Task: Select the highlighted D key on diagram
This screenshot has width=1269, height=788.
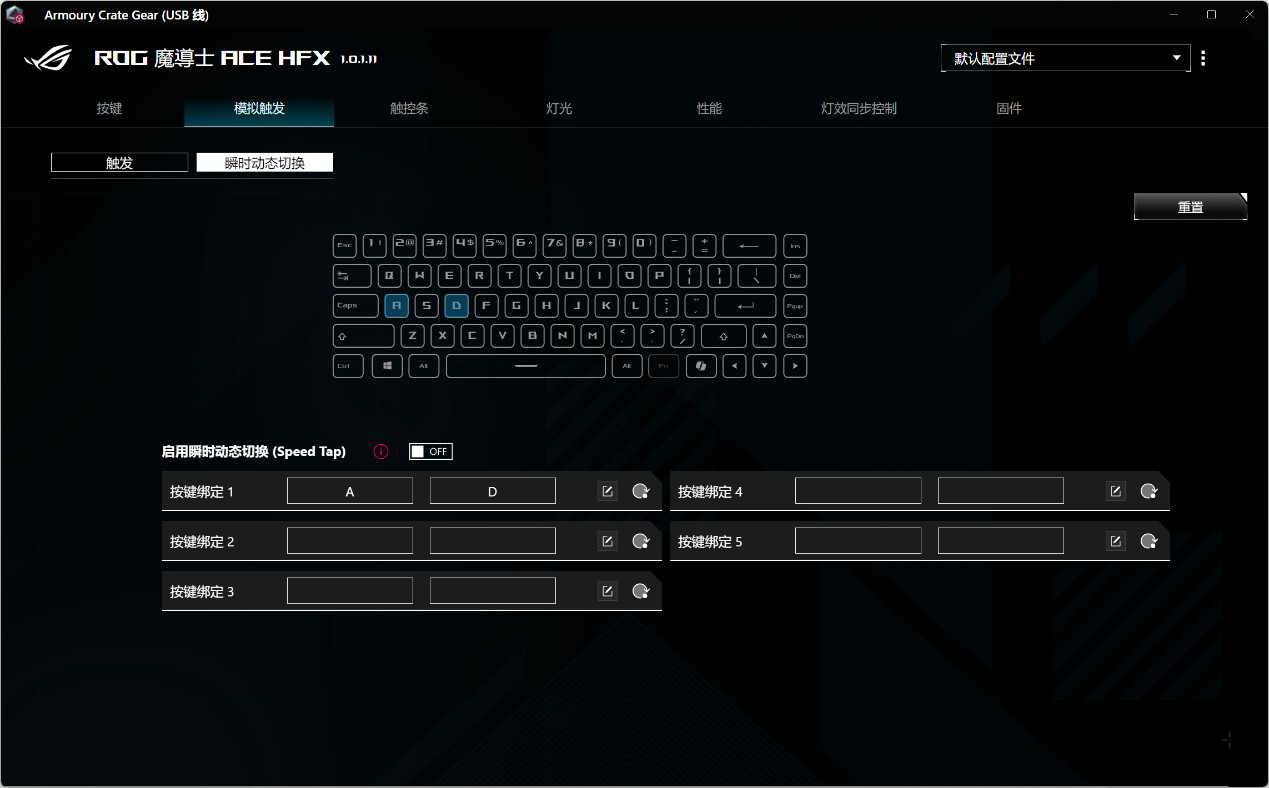Action: [x=457, y=306]
